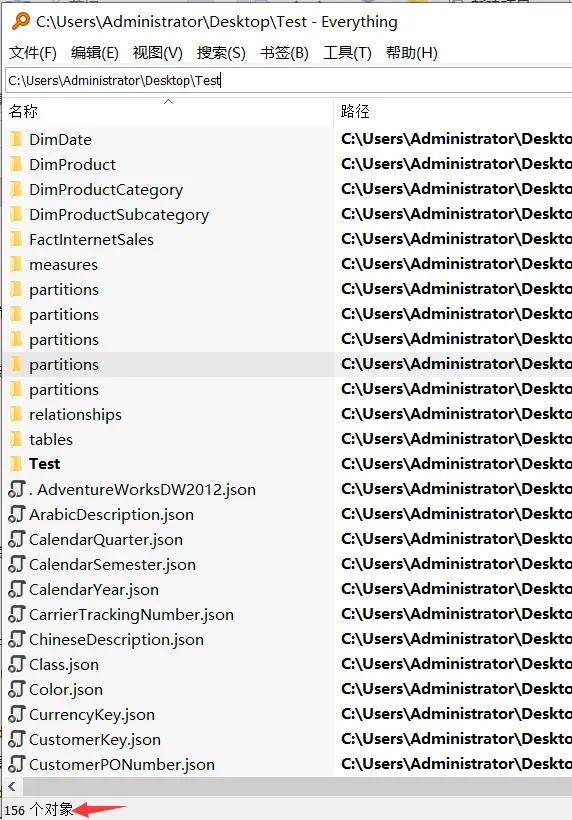Click the CalendarSemester.json file icon
Screen dimensions: 572x820
pos(16,564)
